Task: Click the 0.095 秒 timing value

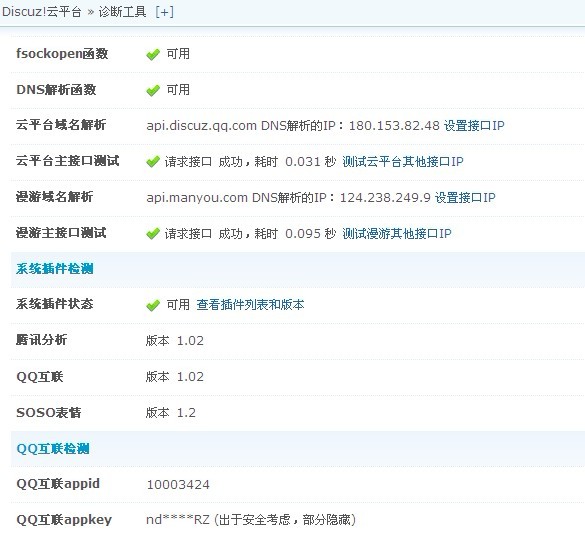Action: [x=311, y=234]
